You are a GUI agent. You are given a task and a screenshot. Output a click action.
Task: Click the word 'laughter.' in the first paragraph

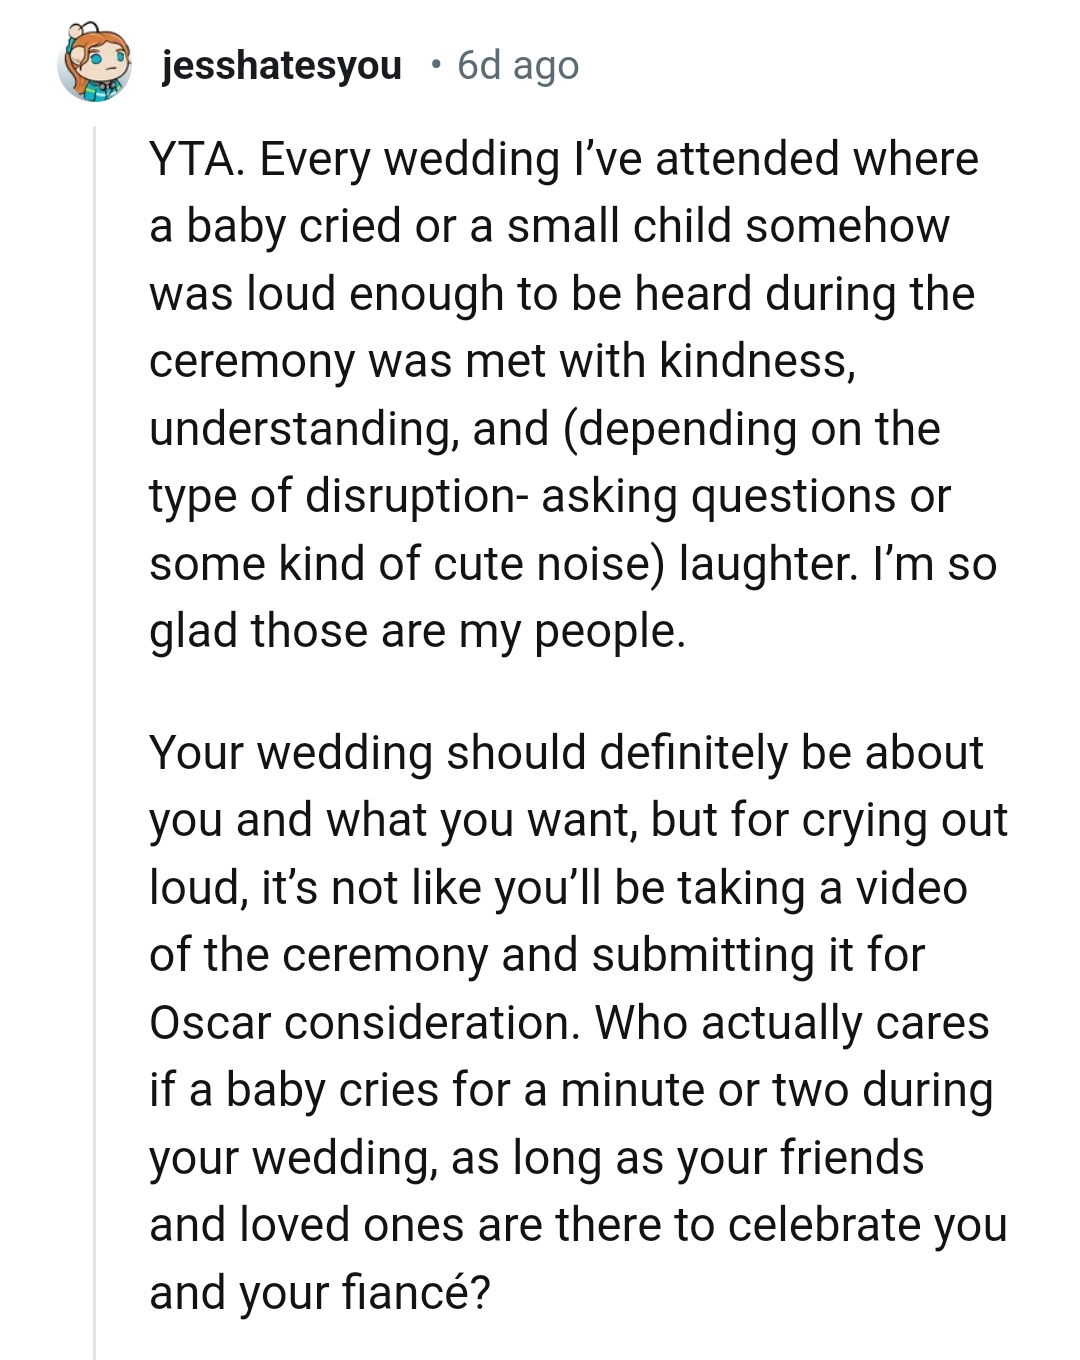click(x=768, y=564)
